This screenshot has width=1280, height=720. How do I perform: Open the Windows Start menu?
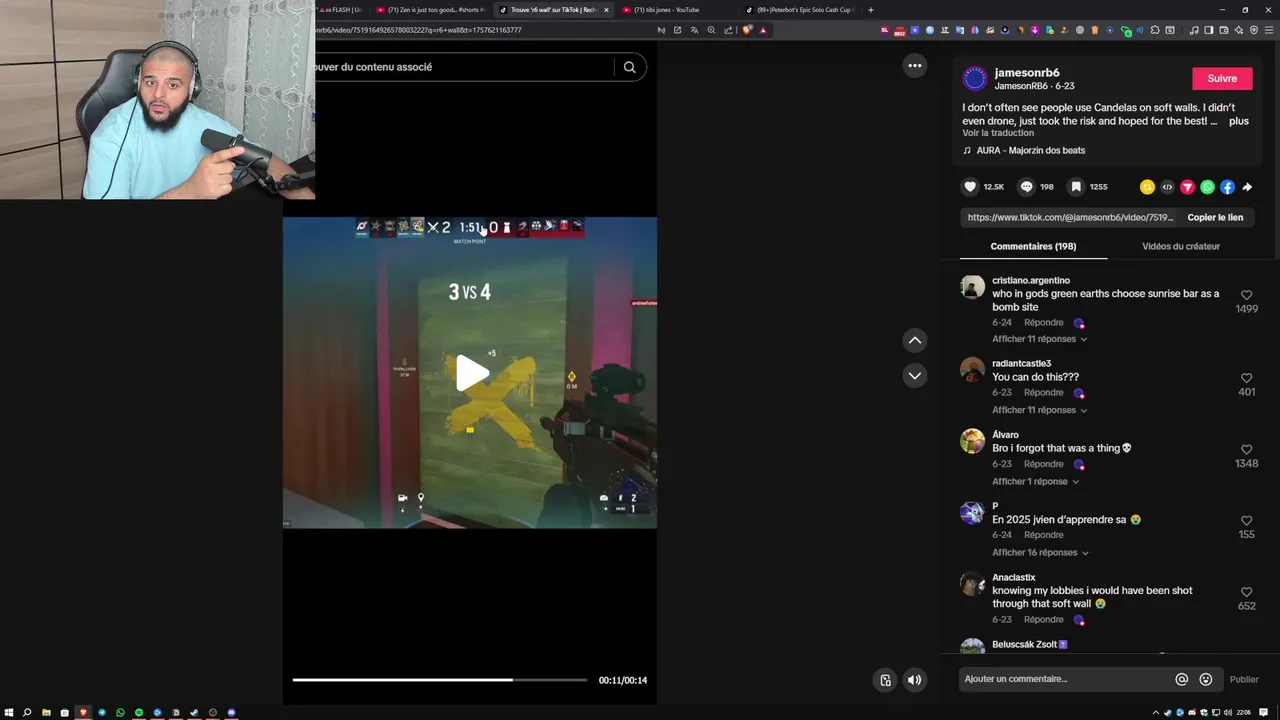[9, 713]
